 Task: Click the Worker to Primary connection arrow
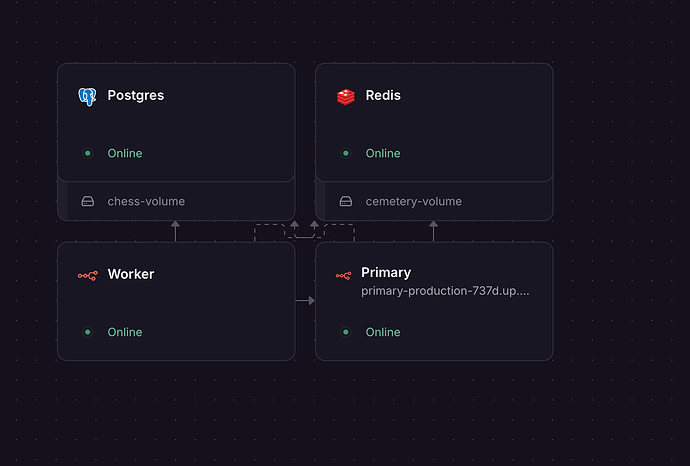pyautogui.click(x=305, y=300)
